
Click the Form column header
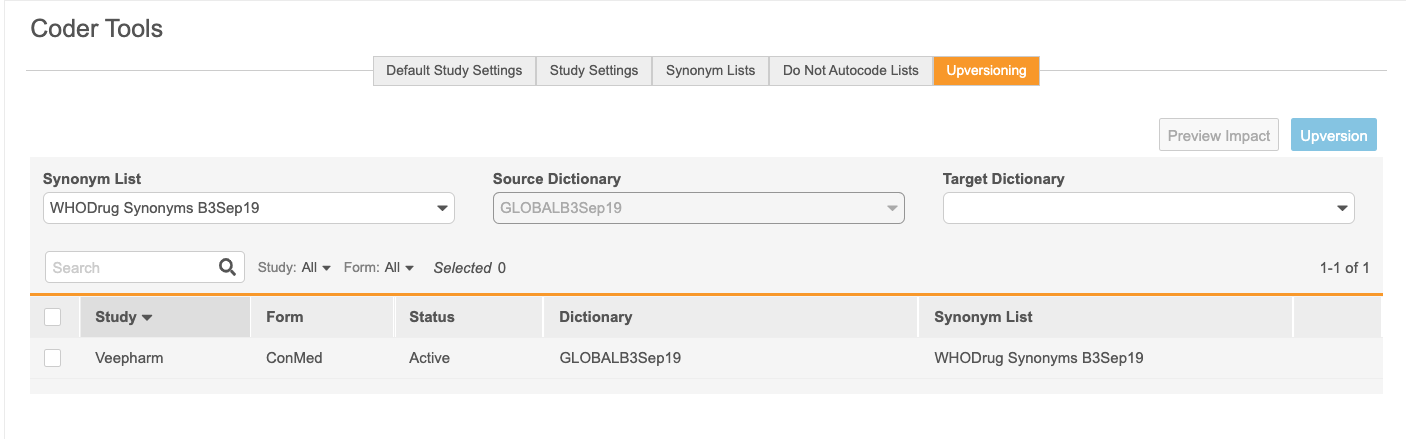coord(285,317)
